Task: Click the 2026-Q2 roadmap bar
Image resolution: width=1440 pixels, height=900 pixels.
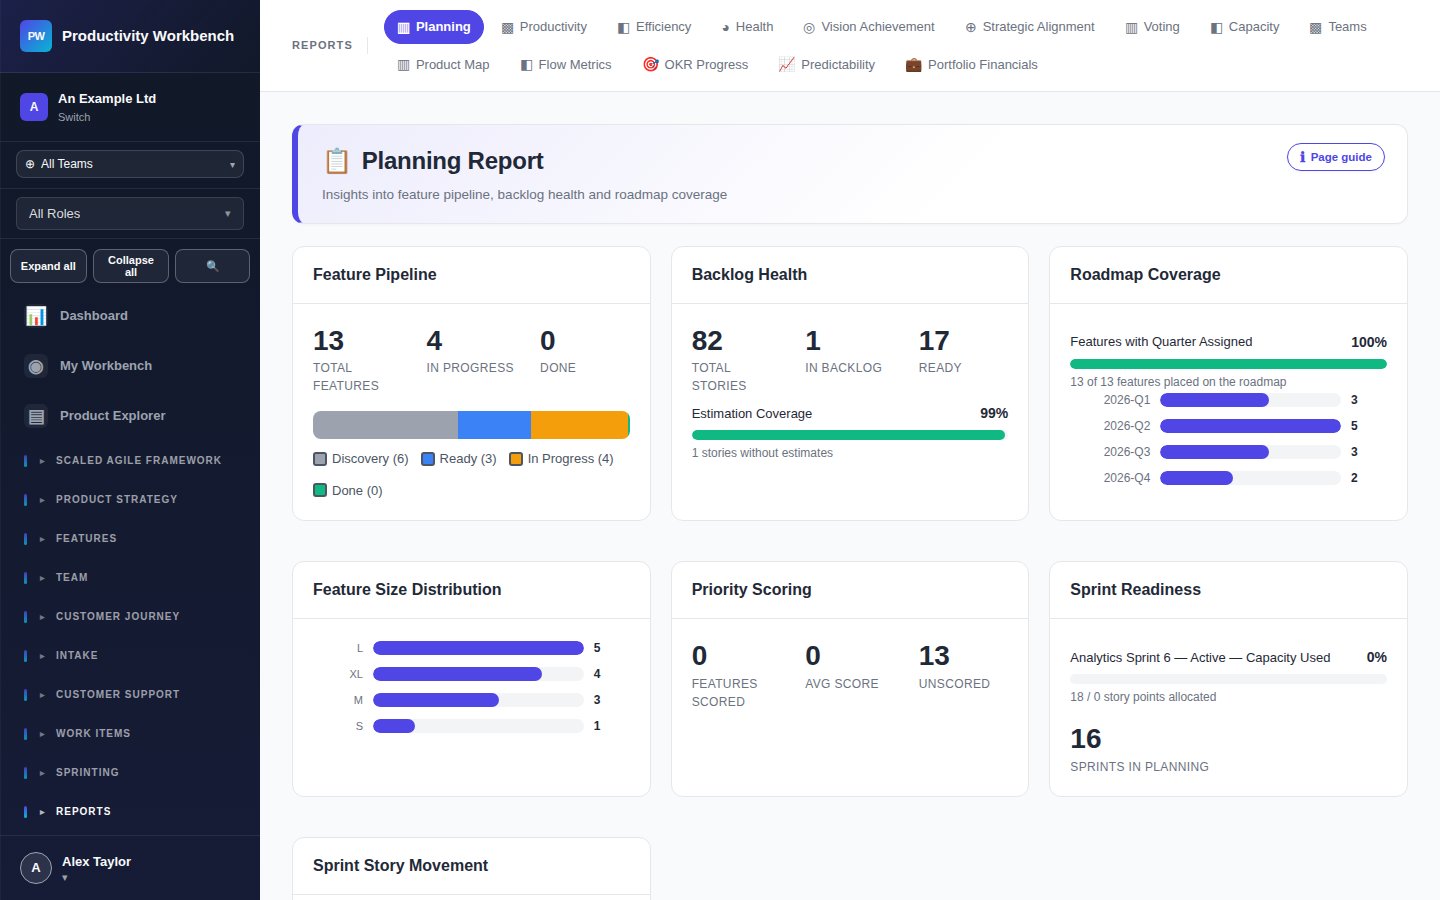Action: (1250, 426)
